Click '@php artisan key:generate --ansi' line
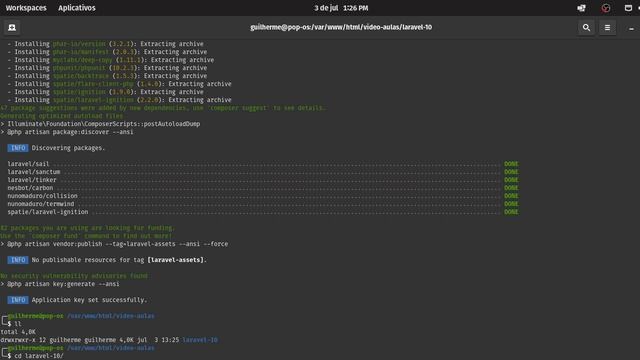 [x=60, y=284]
